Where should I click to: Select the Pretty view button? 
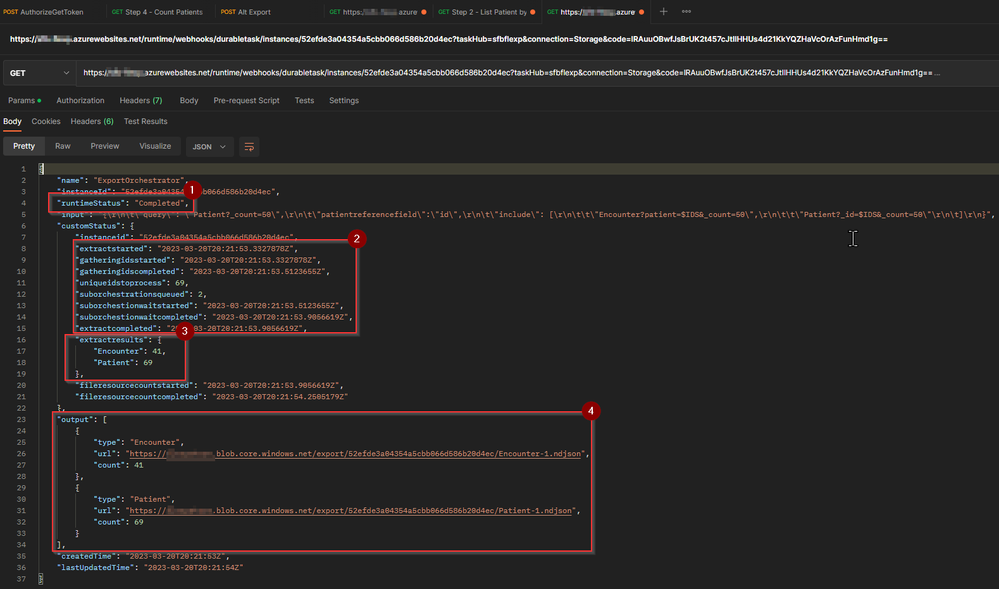pos(24,147)
